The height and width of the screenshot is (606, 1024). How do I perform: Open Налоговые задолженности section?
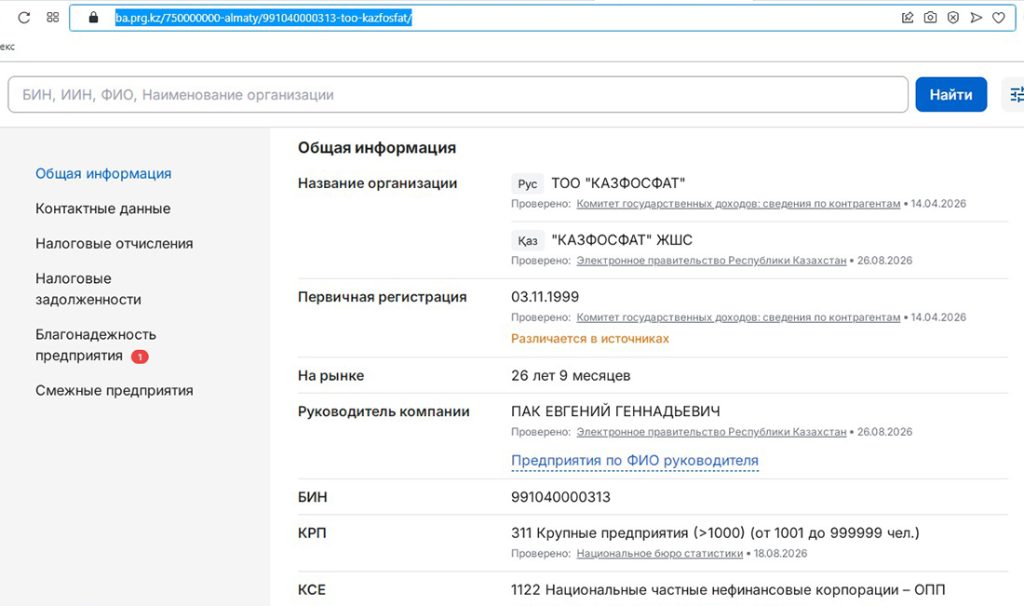[x=88, y=289]
